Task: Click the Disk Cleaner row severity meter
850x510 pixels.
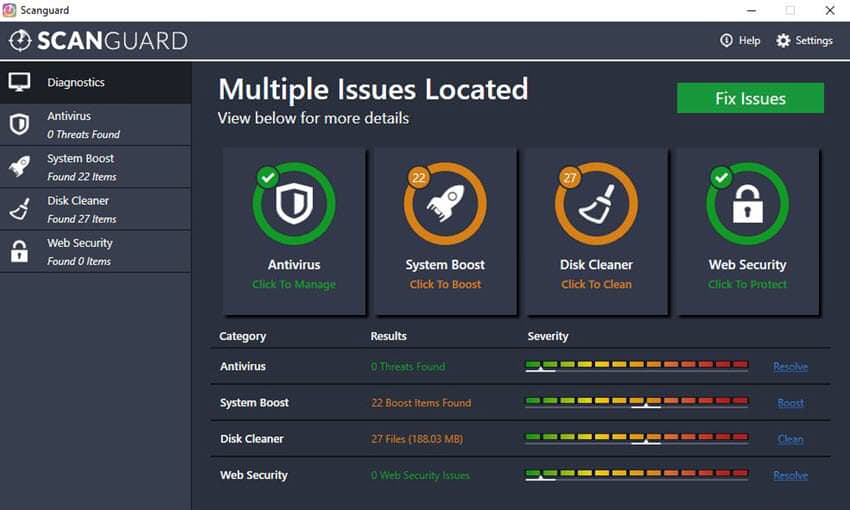Action: tap(636, 438)
